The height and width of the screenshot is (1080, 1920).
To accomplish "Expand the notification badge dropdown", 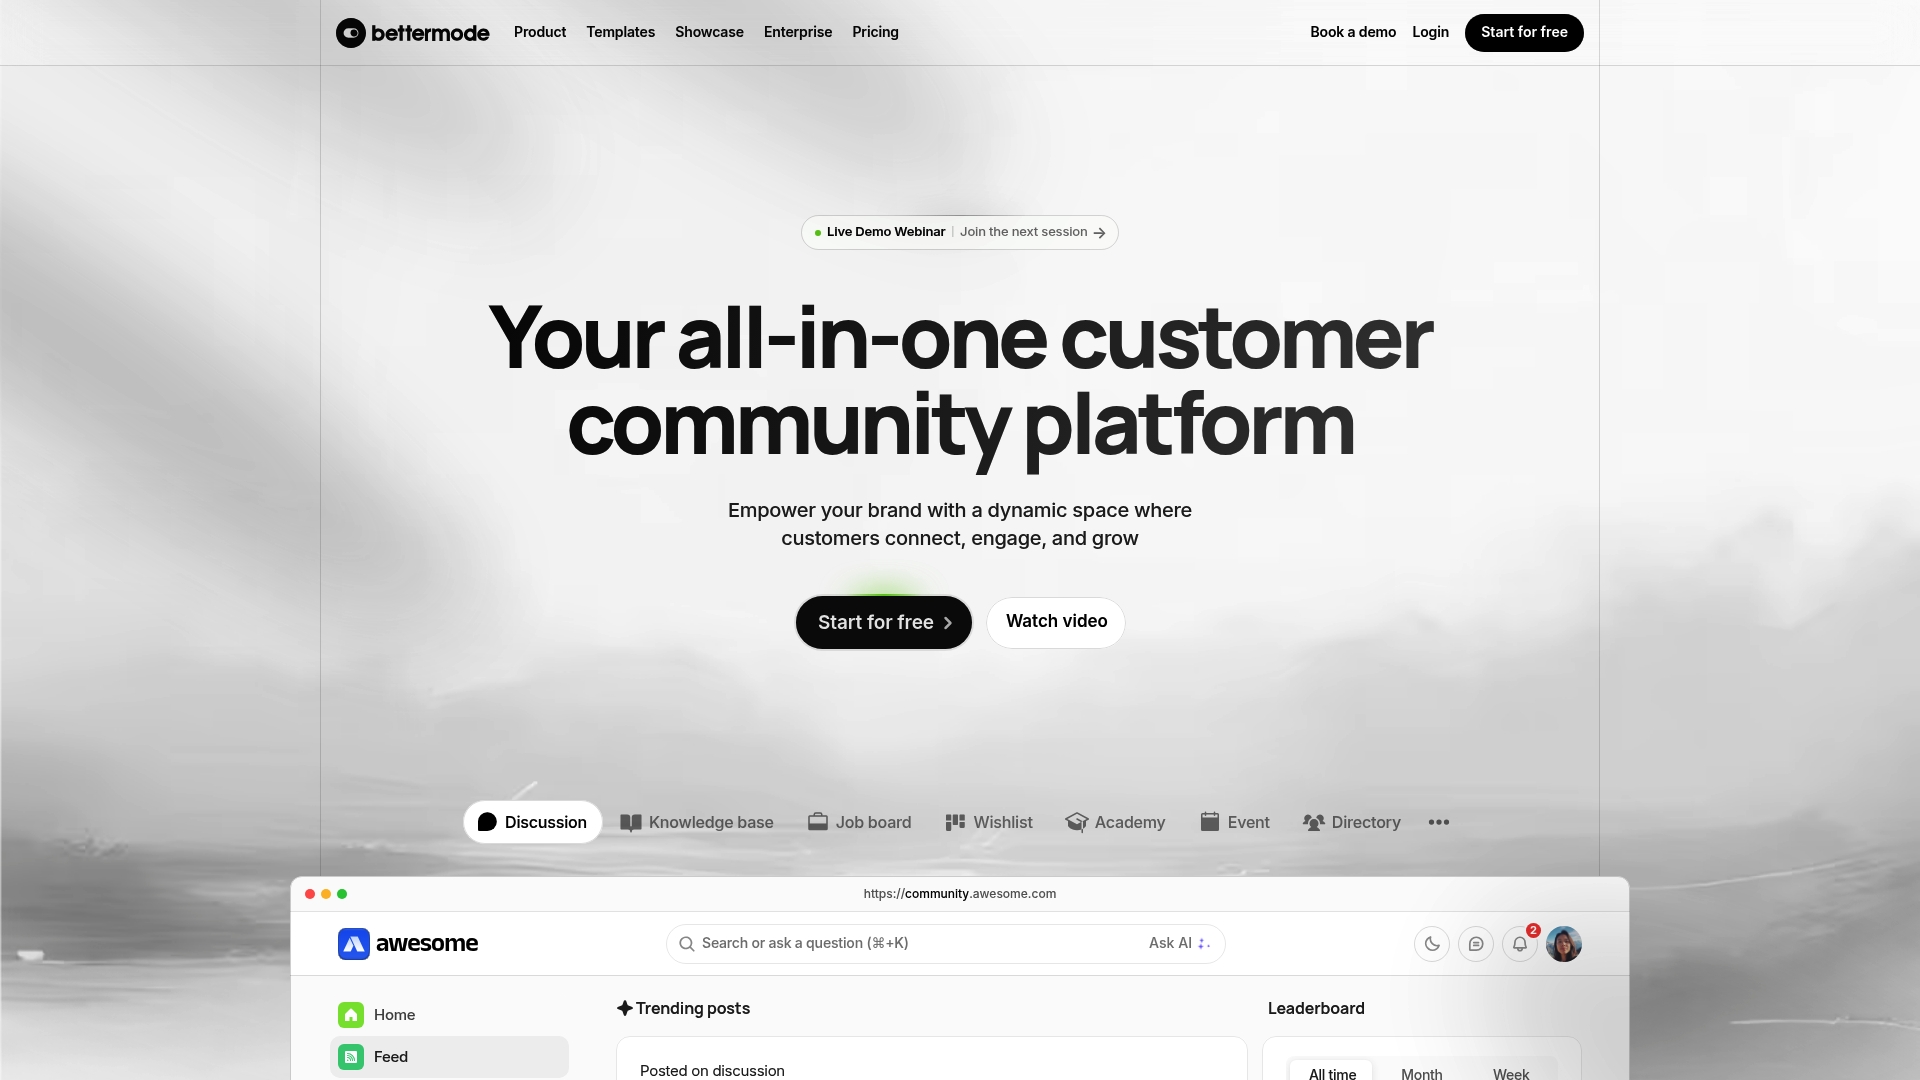I will pyautogui.click(x=1520, y=944).
